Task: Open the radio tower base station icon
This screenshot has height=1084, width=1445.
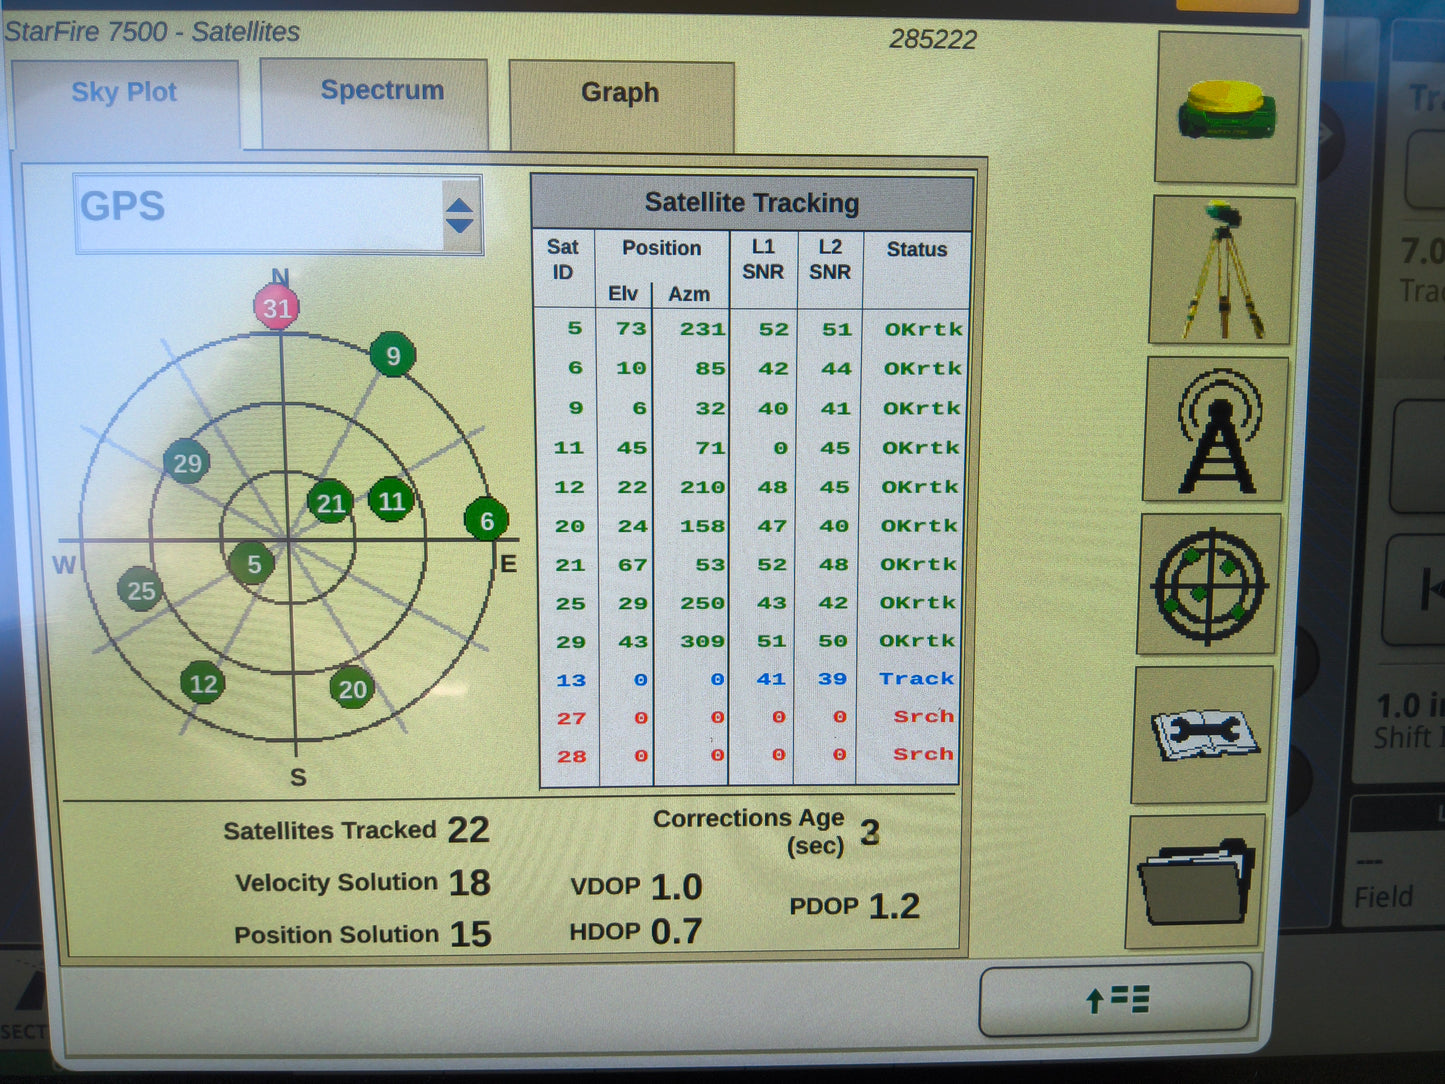Action: click(1216, 429)
